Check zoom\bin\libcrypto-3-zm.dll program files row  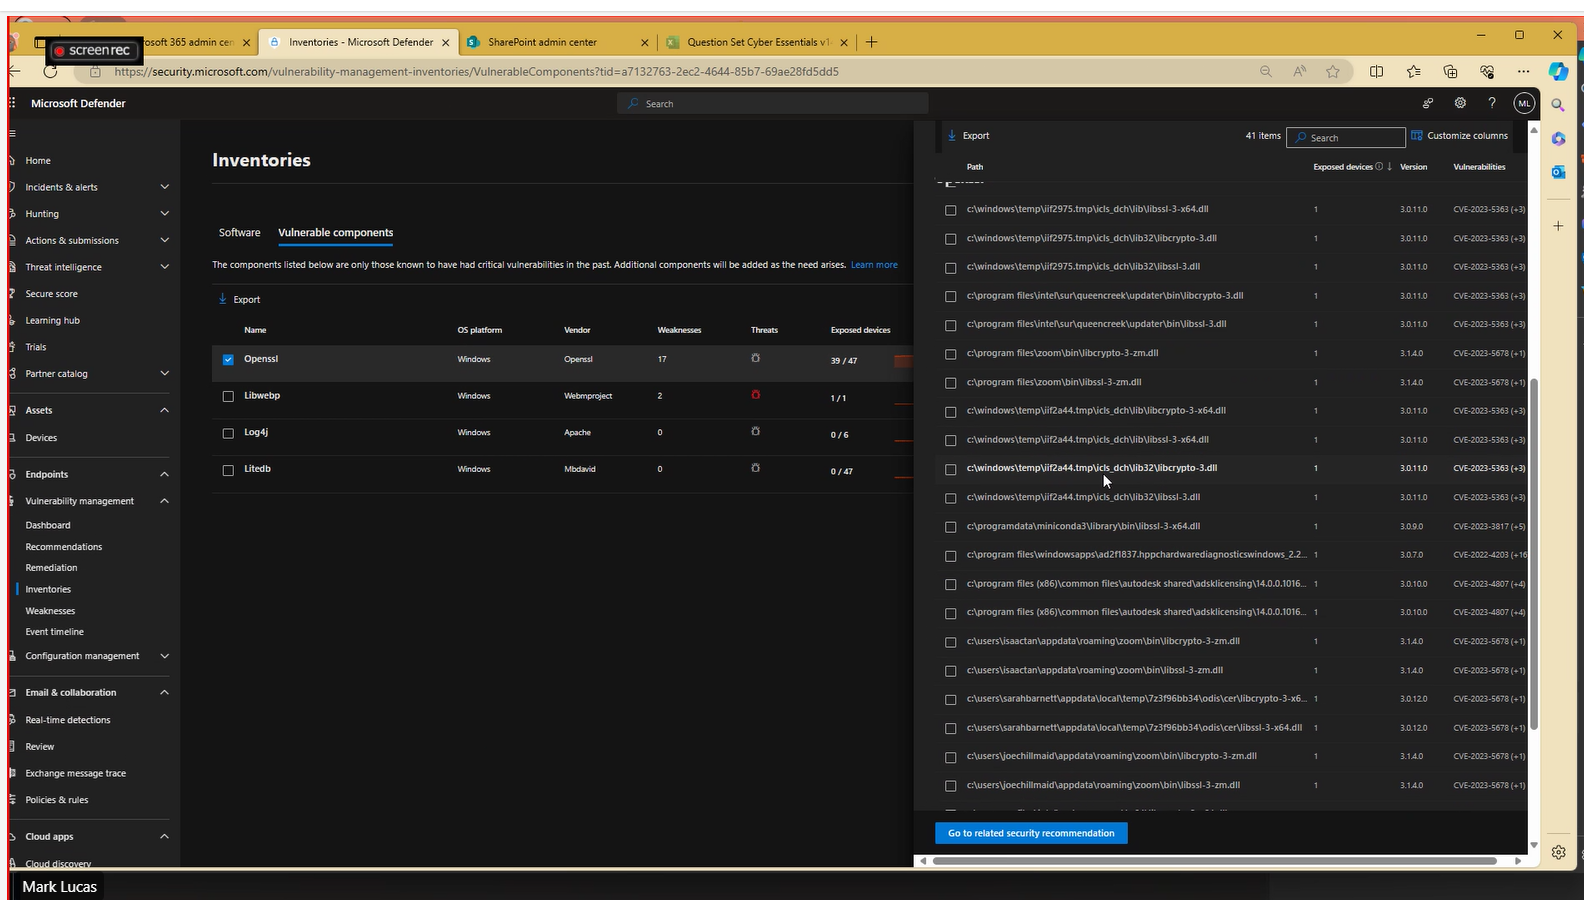[951, 354]
